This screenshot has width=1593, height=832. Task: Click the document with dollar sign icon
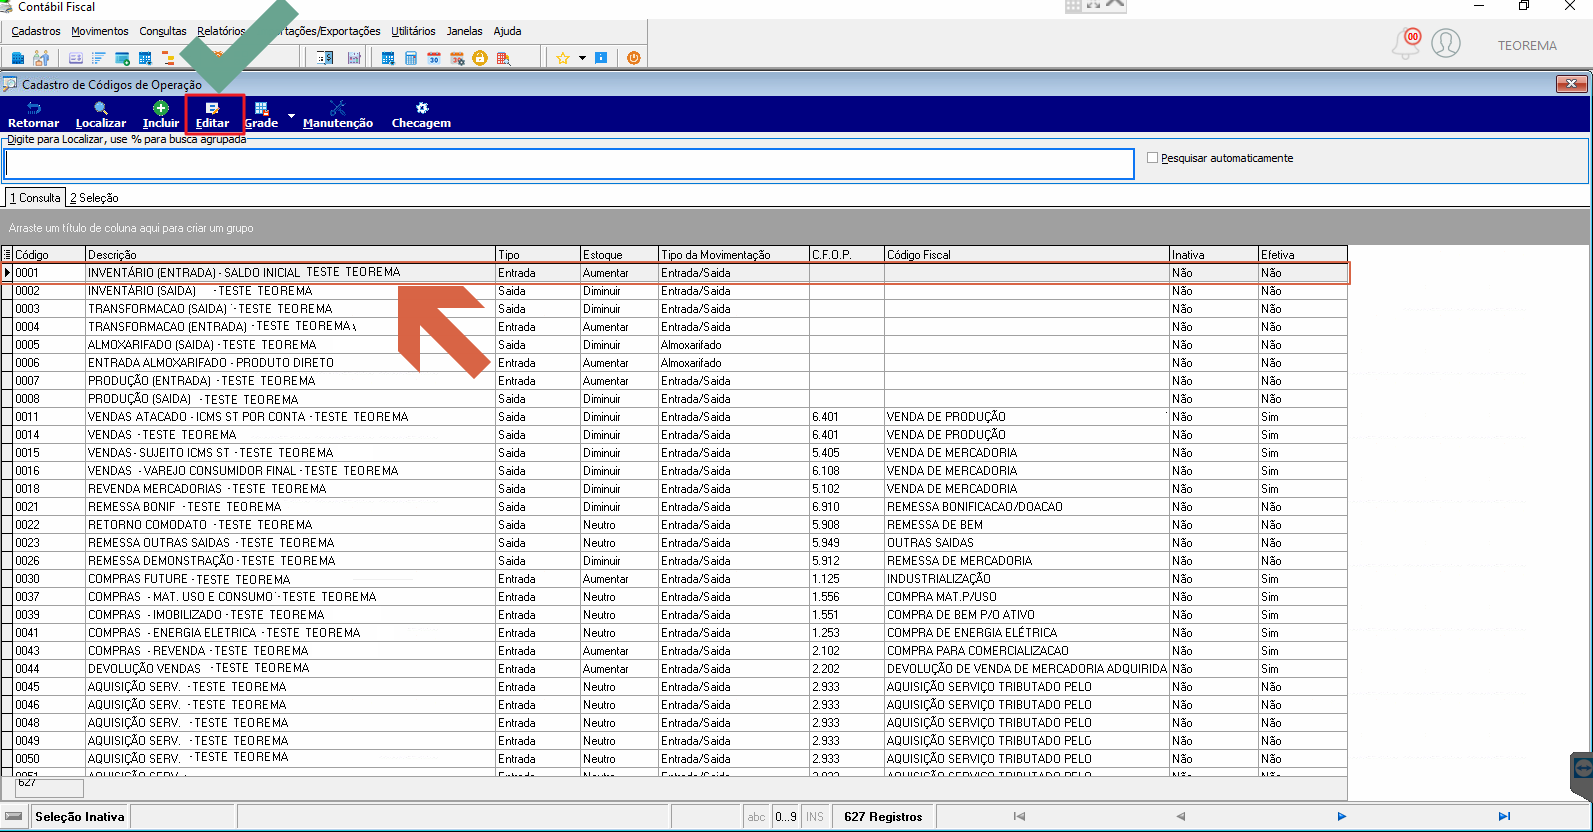[x=325, y=58]
